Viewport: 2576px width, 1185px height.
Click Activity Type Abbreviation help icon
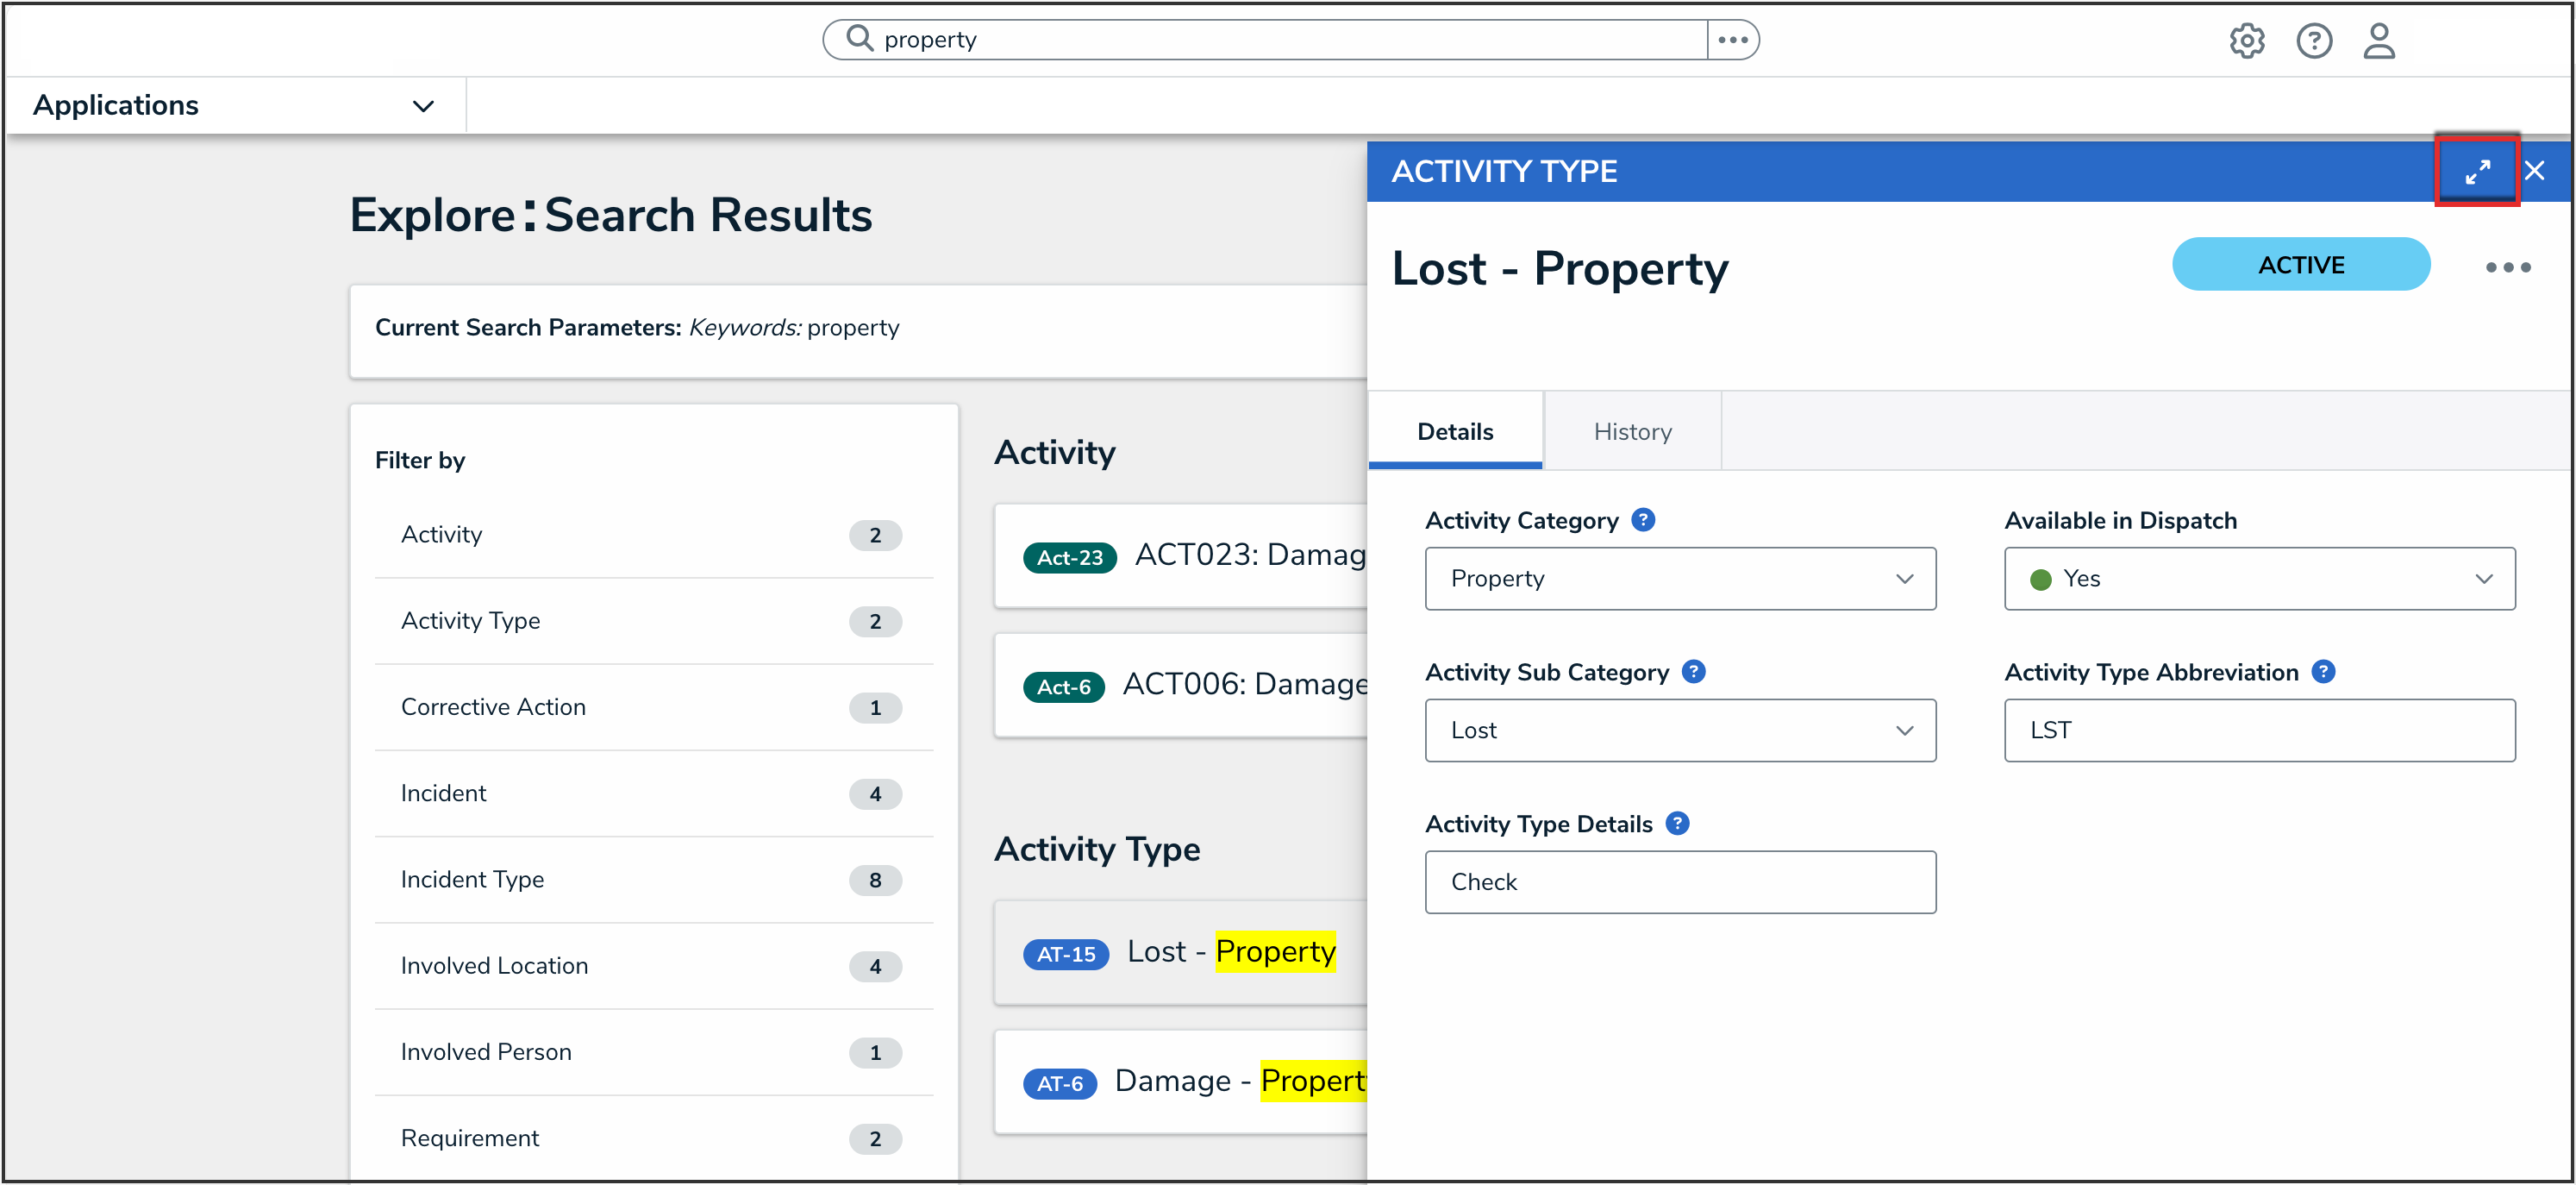click(2323, 672)
